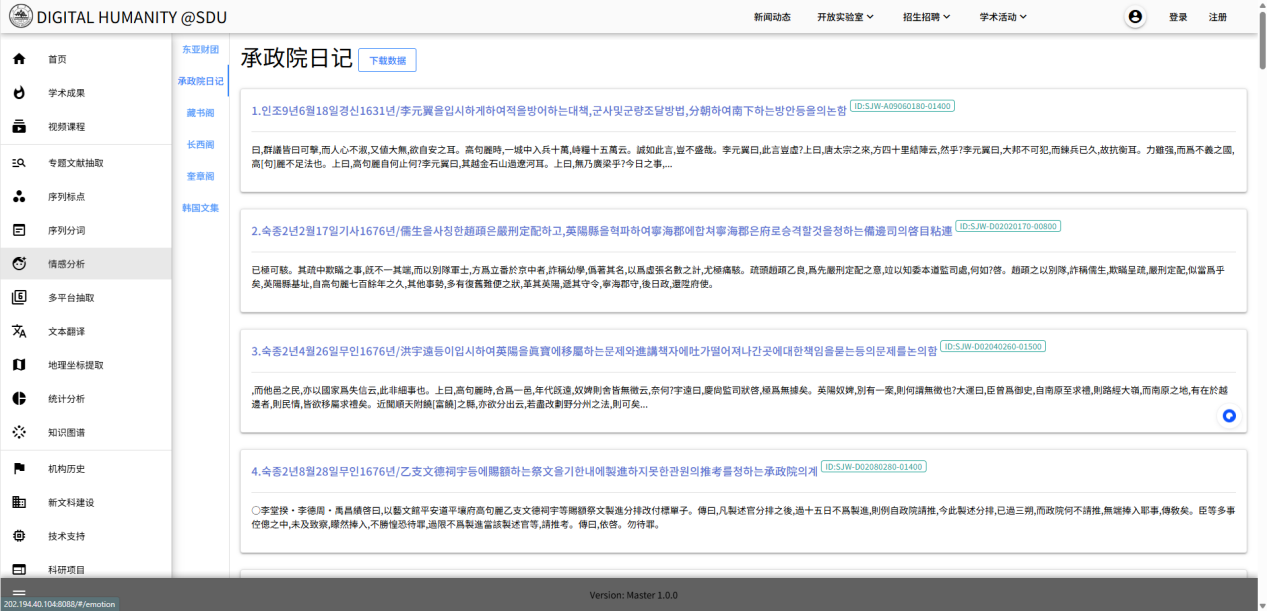
Task: Click the blue floating circle button
Action: (1230, 416)
